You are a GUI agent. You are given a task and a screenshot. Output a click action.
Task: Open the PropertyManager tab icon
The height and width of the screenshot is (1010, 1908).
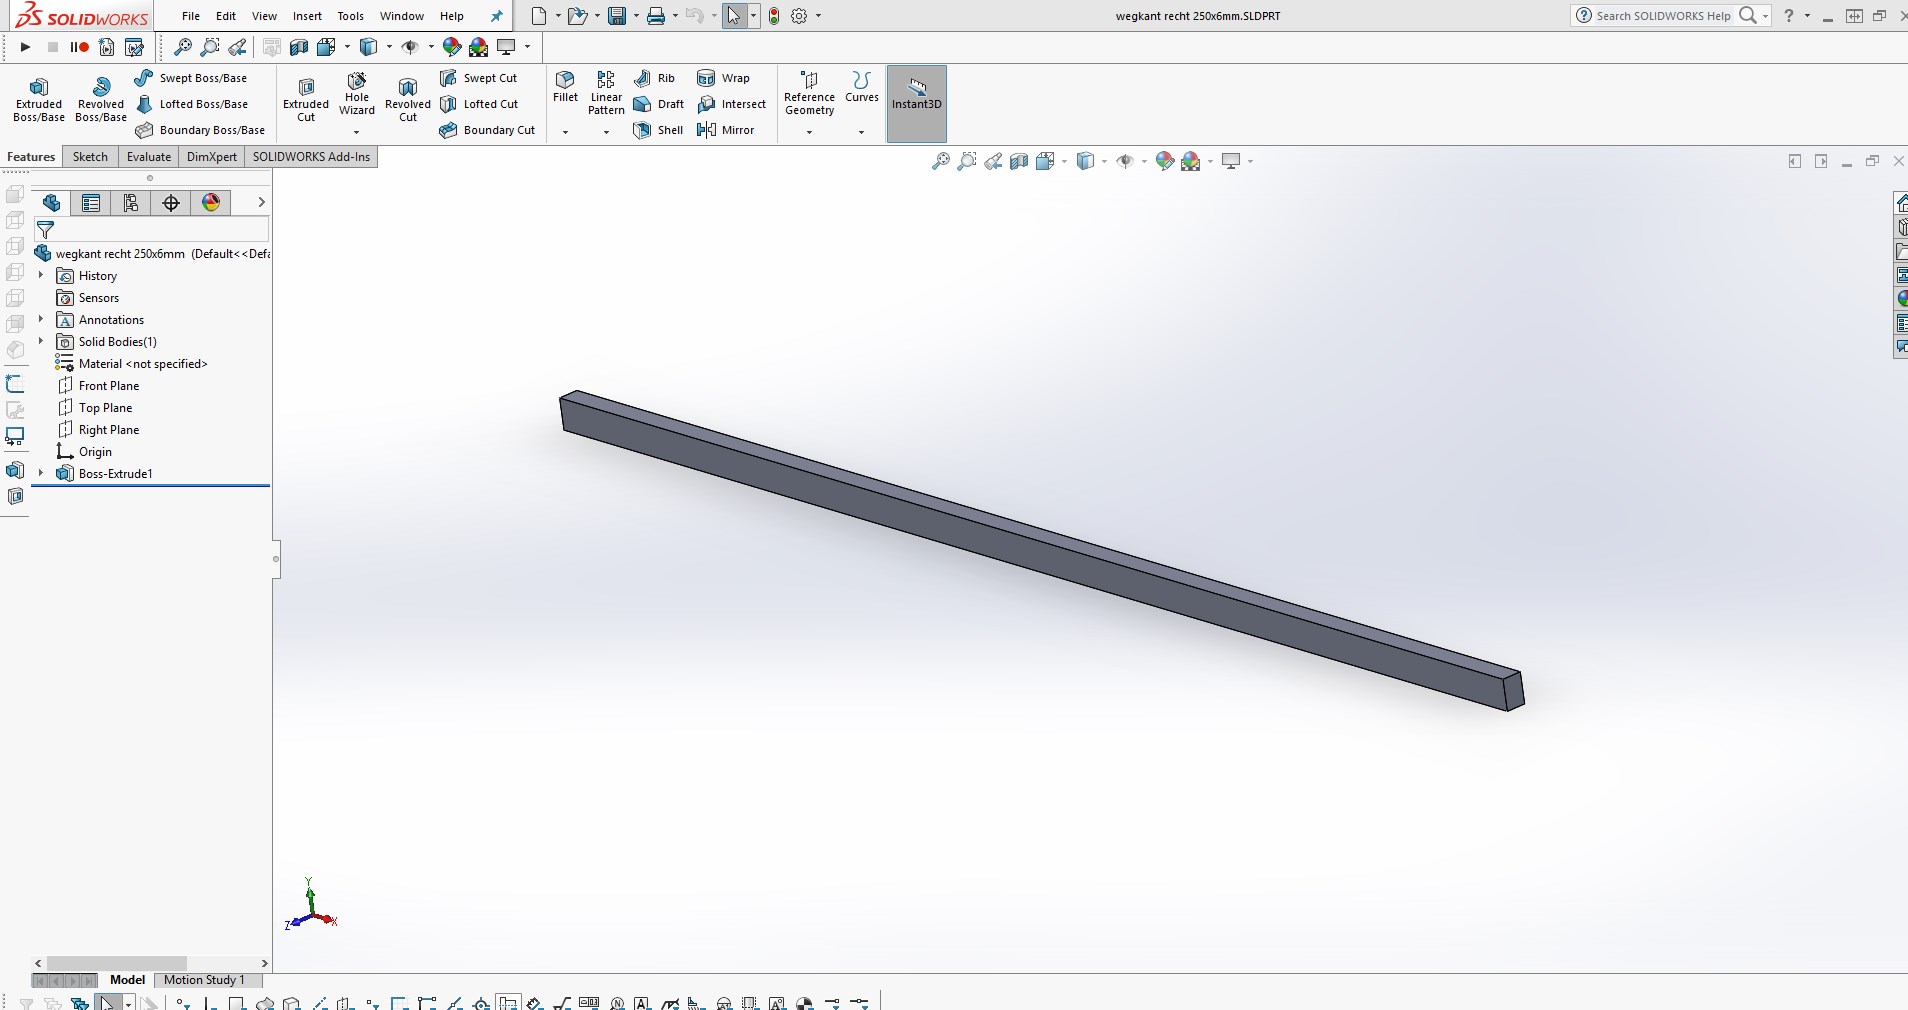[x=91, y=203]
